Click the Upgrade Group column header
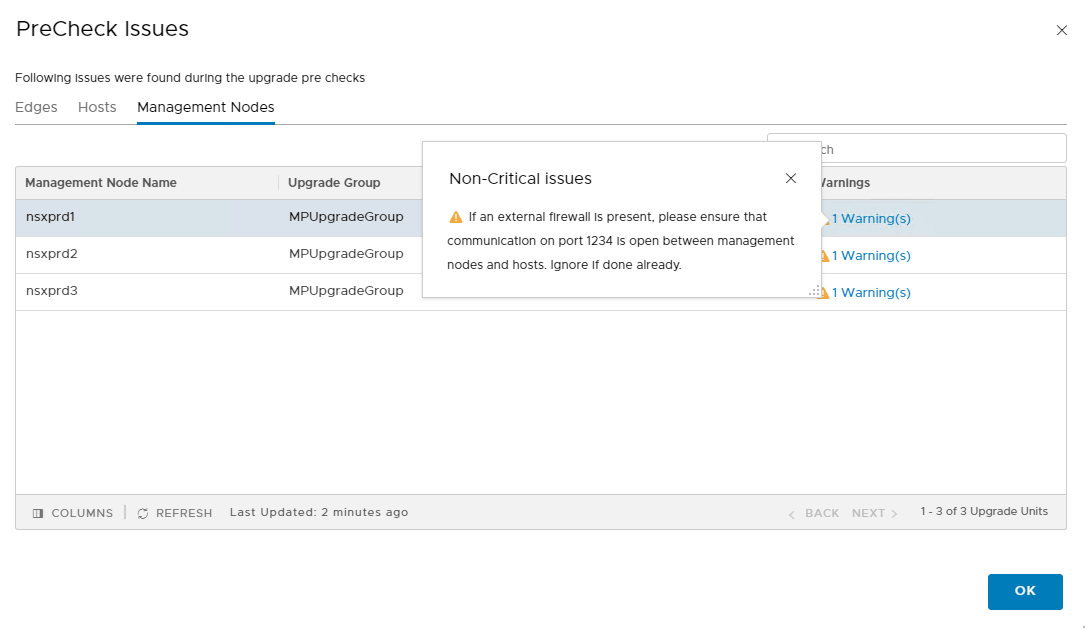The width and height of the screenshot is (1086, 628). pyautogui.click(x=334, y=183)
